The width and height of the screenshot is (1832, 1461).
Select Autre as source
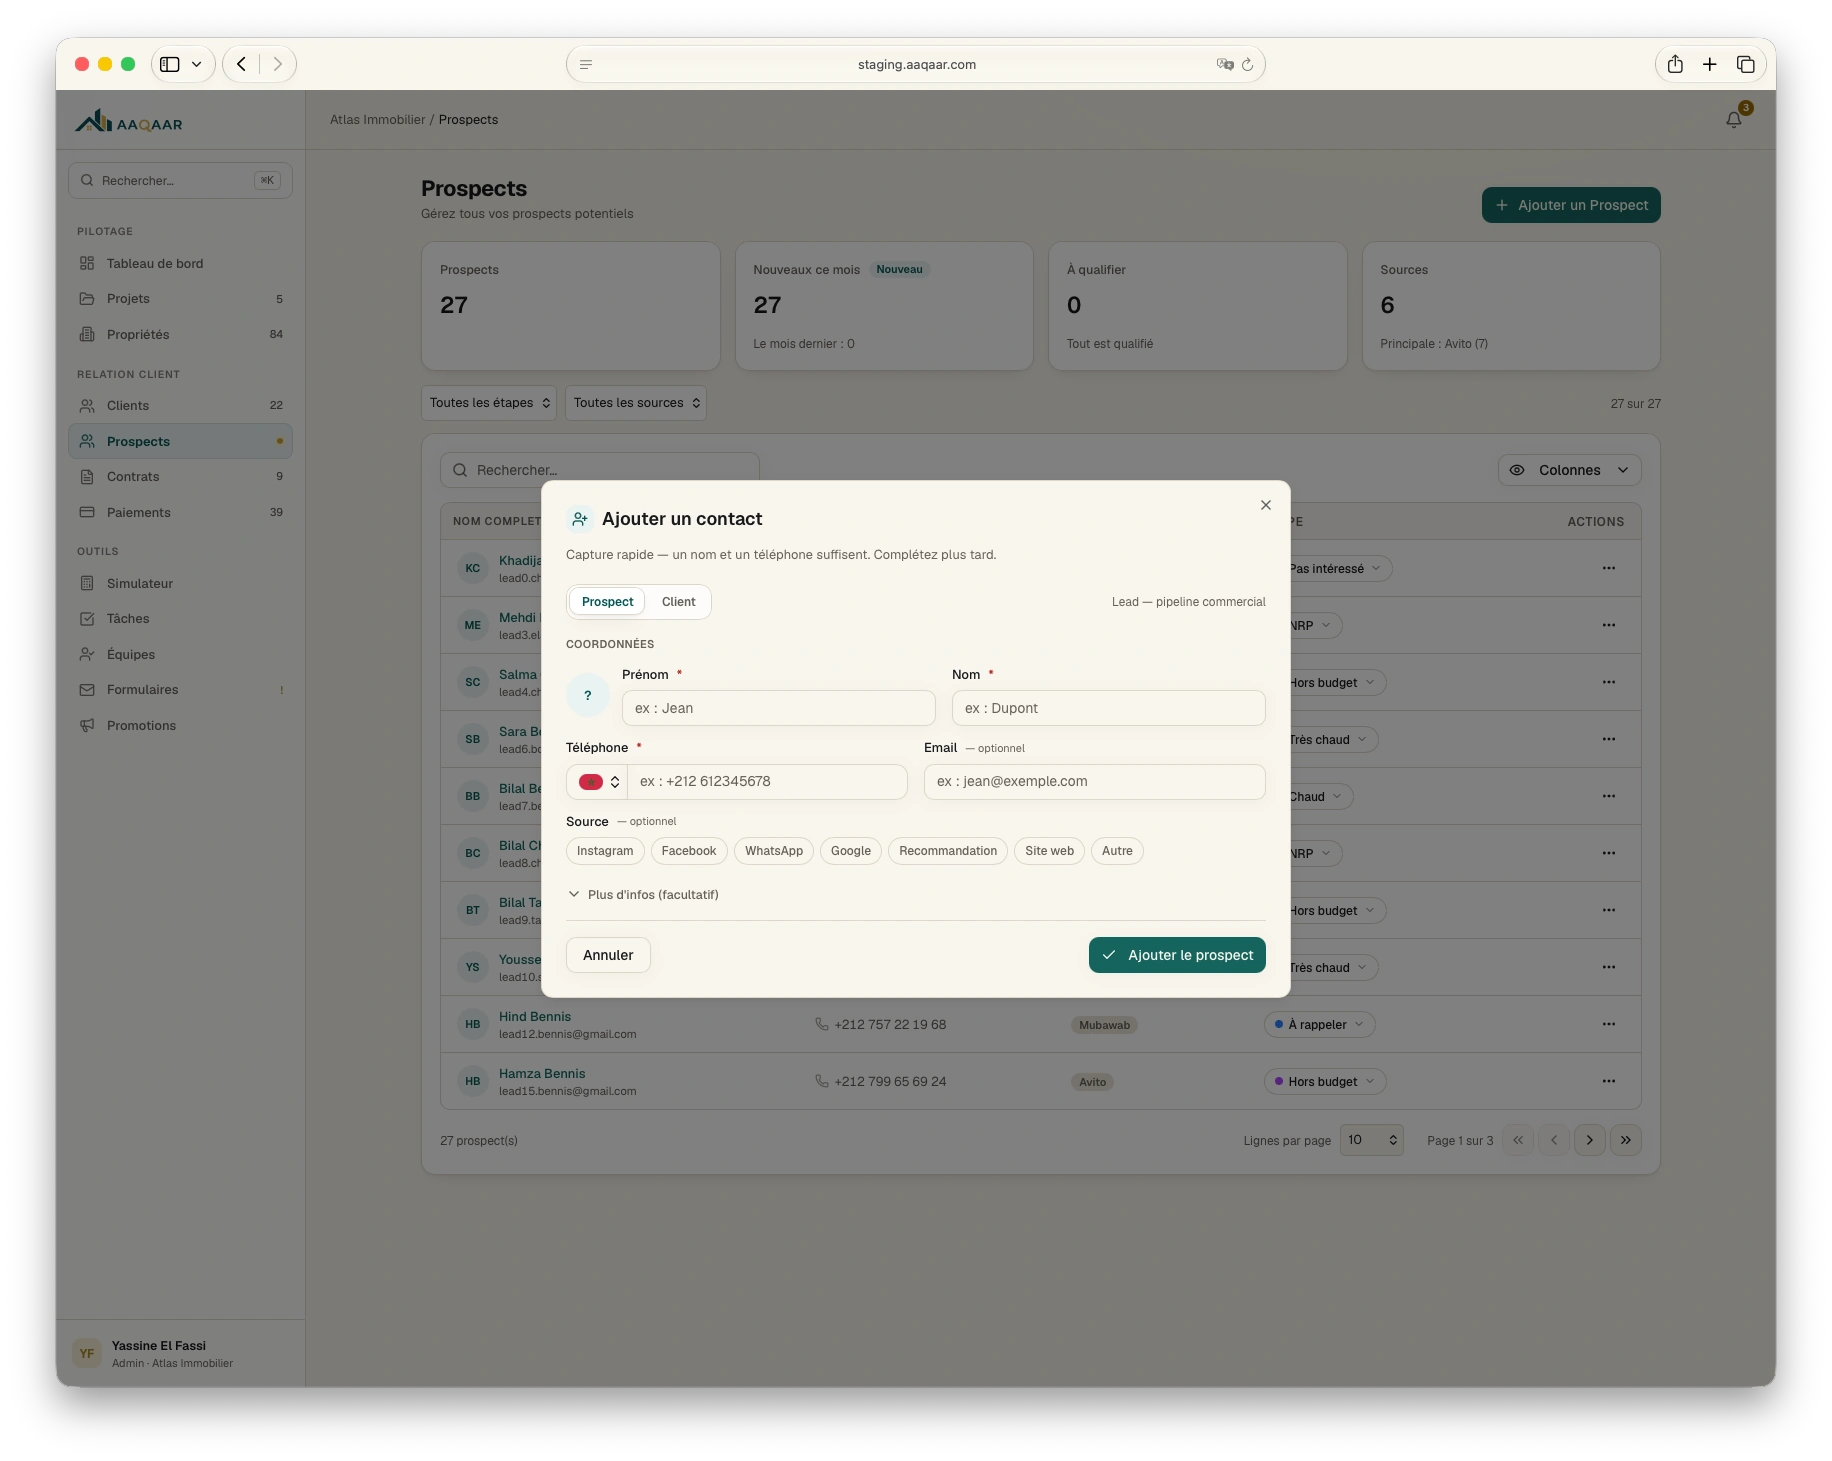tap(1117, 851)
